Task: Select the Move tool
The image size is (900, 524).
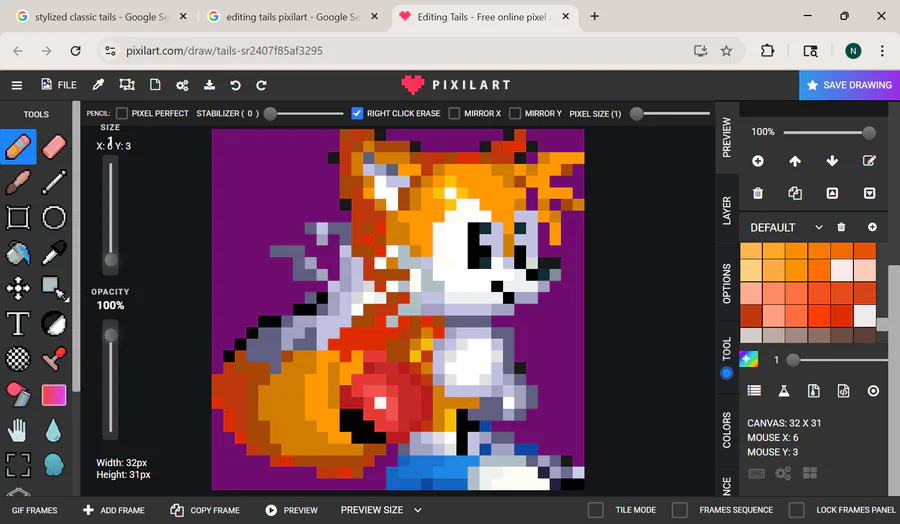Action: click(x=18, y=288)
